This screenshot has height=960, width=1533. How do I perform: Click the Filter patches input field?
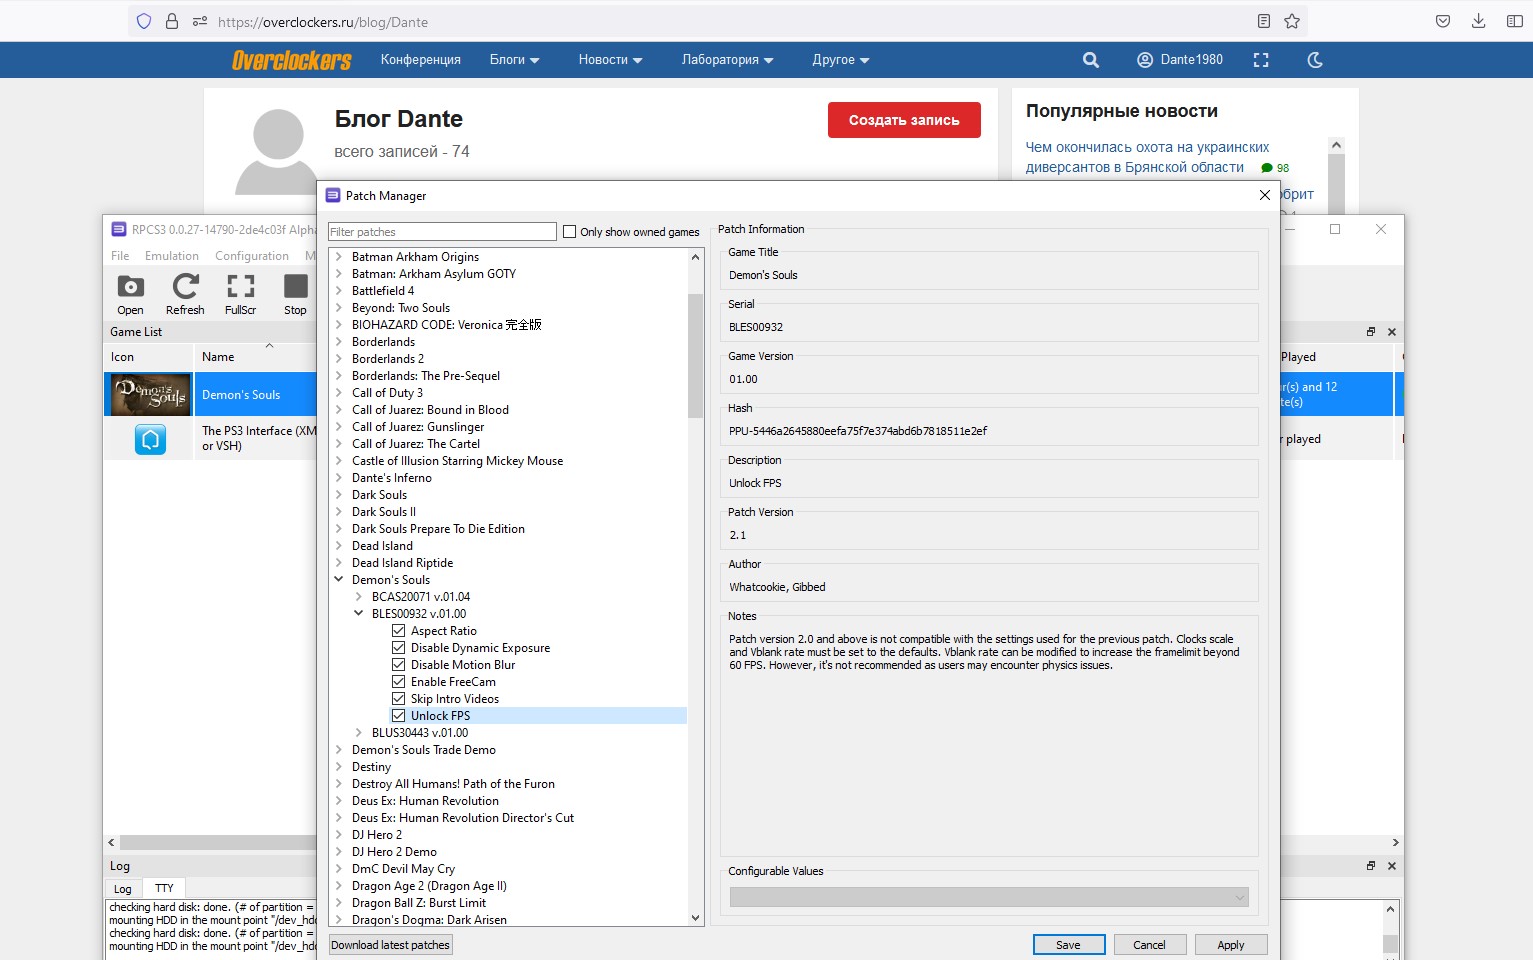pyautogui.click(x=442, y=232)
